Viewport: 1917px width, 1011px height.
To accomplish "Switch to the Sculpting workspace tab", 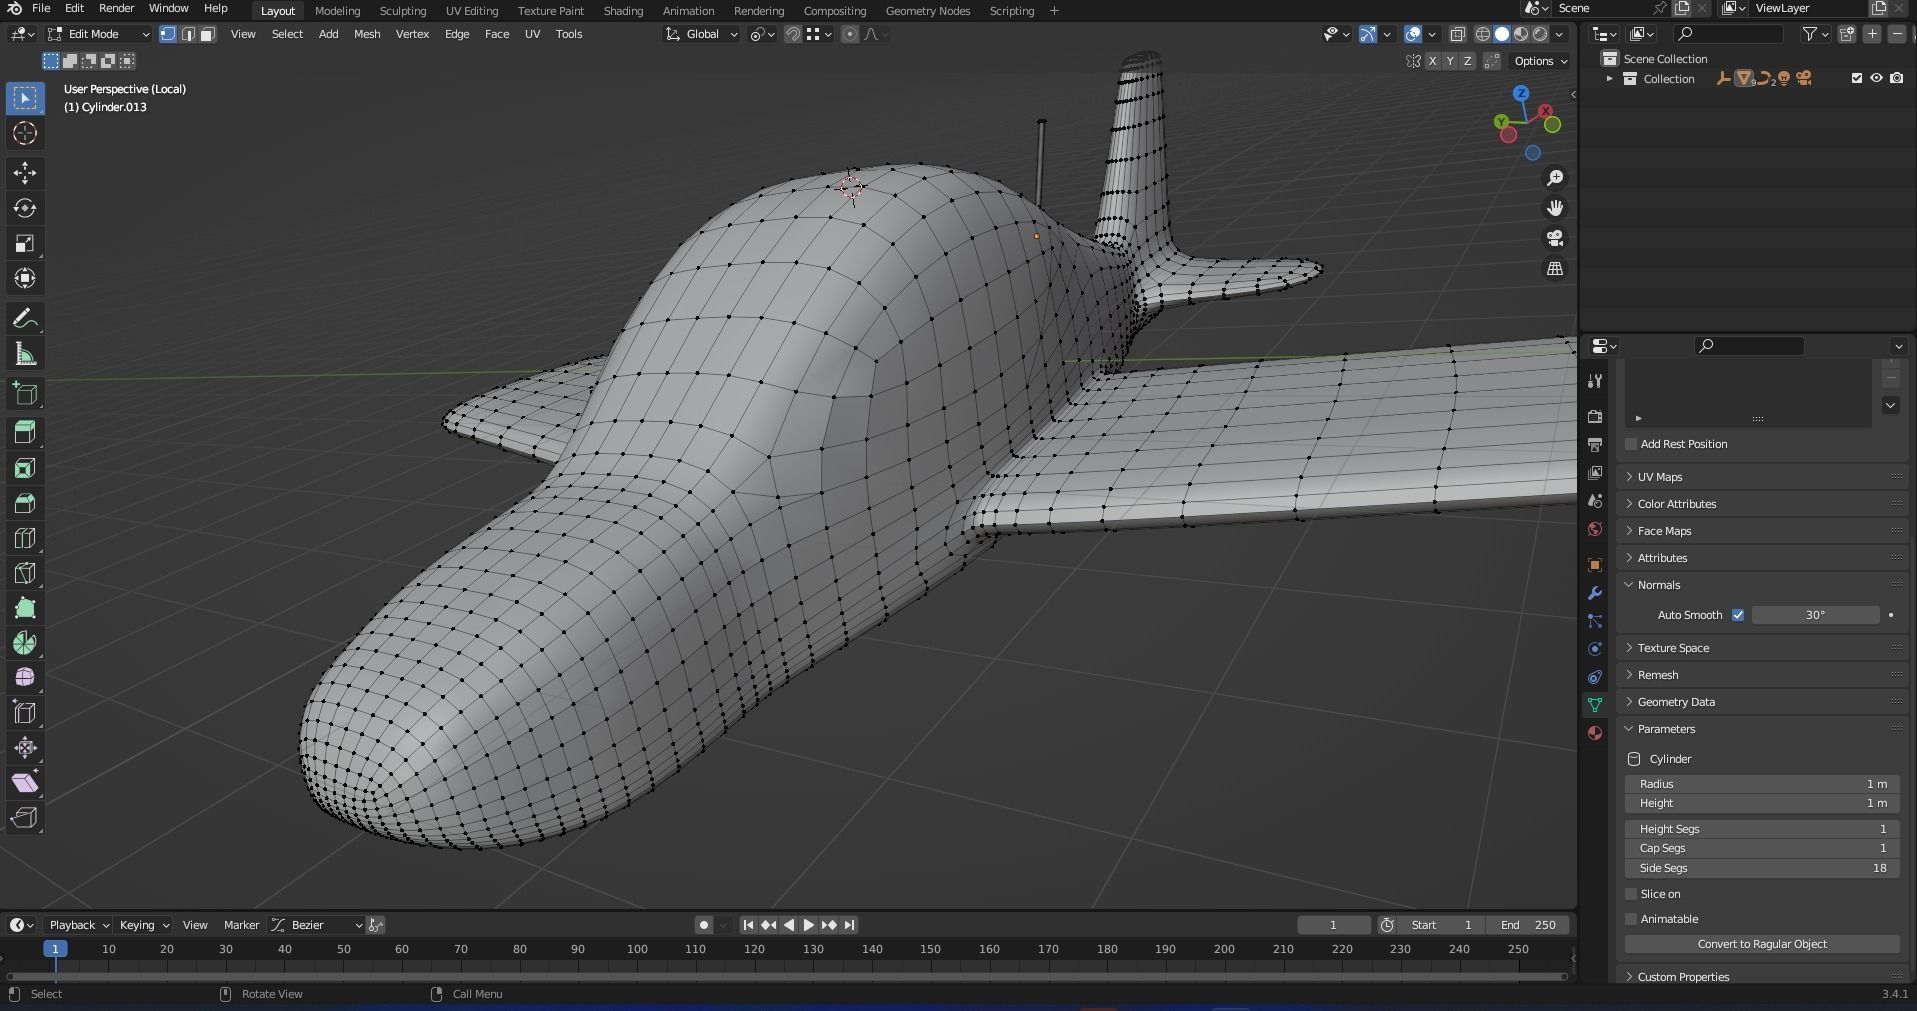I will click(x=403, y=11).
